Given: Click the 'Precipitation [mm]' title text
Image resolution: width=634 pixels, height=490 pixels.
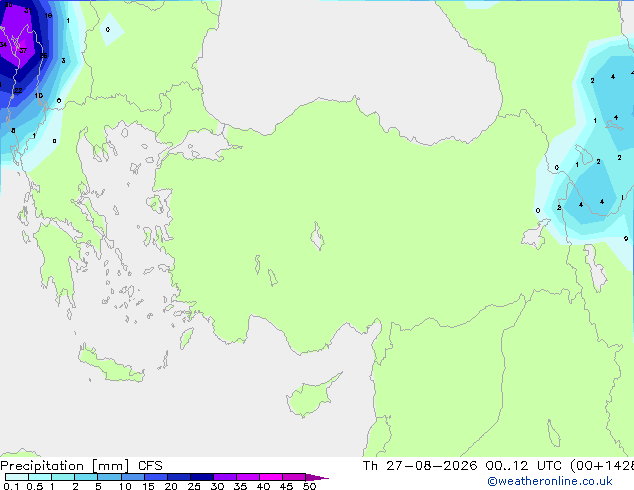Looking at the screenshot, I should point(65,466).
